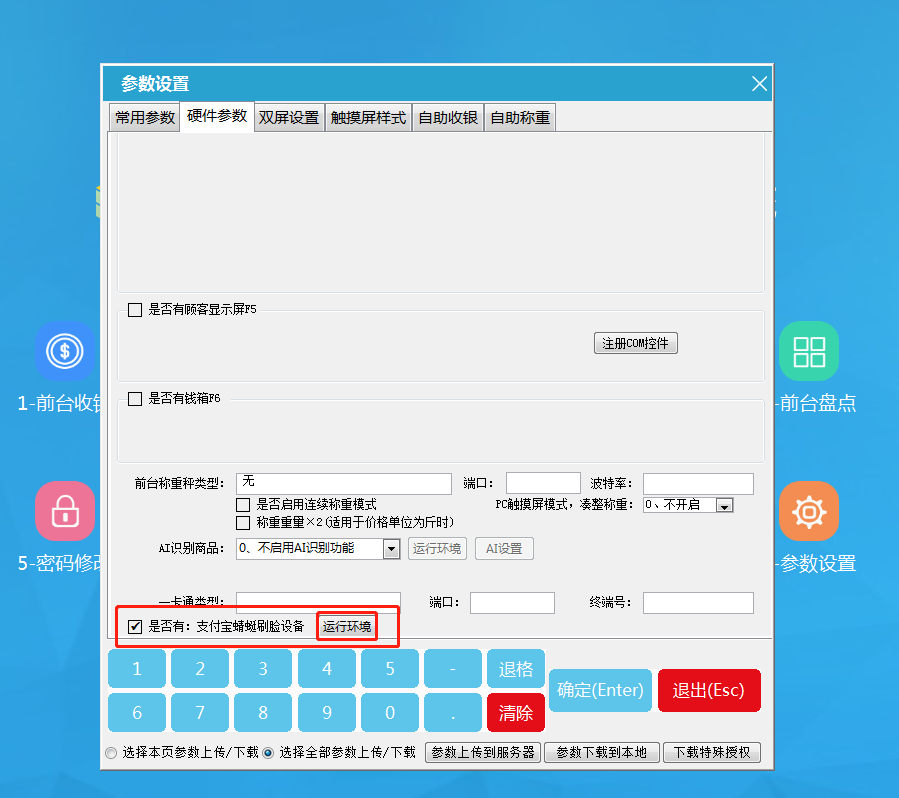Screen dimensions: 899x798
Task: Expand the AI识别商品 dropdown
Action: (x=391, y=548)
